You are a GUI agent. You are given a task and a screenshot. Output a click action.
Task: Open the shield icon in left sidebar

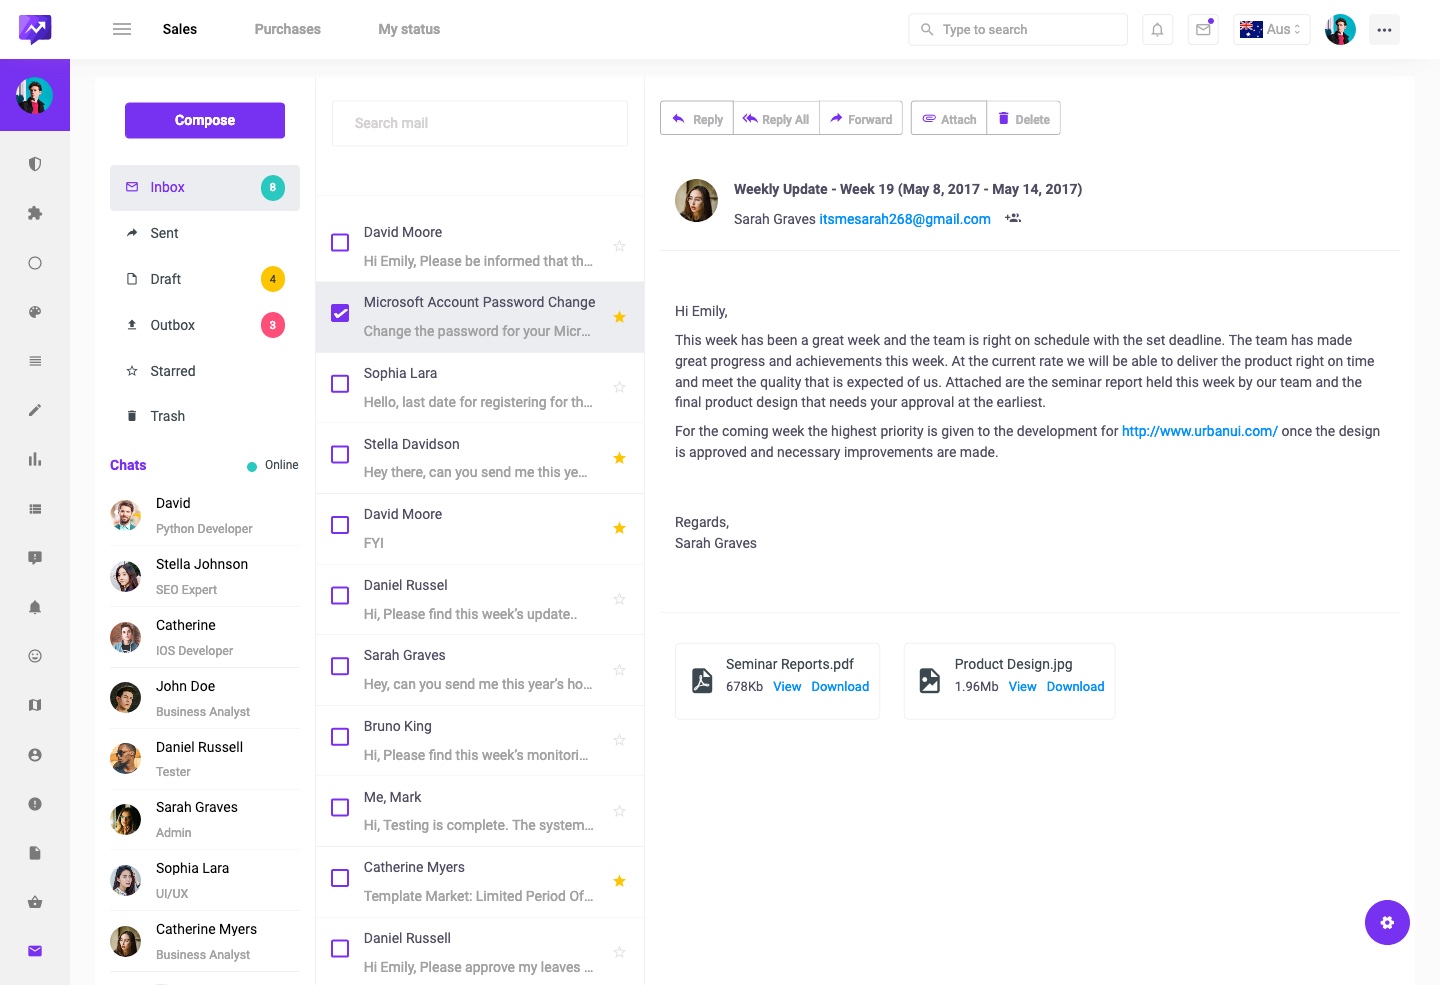click(35, 164)
